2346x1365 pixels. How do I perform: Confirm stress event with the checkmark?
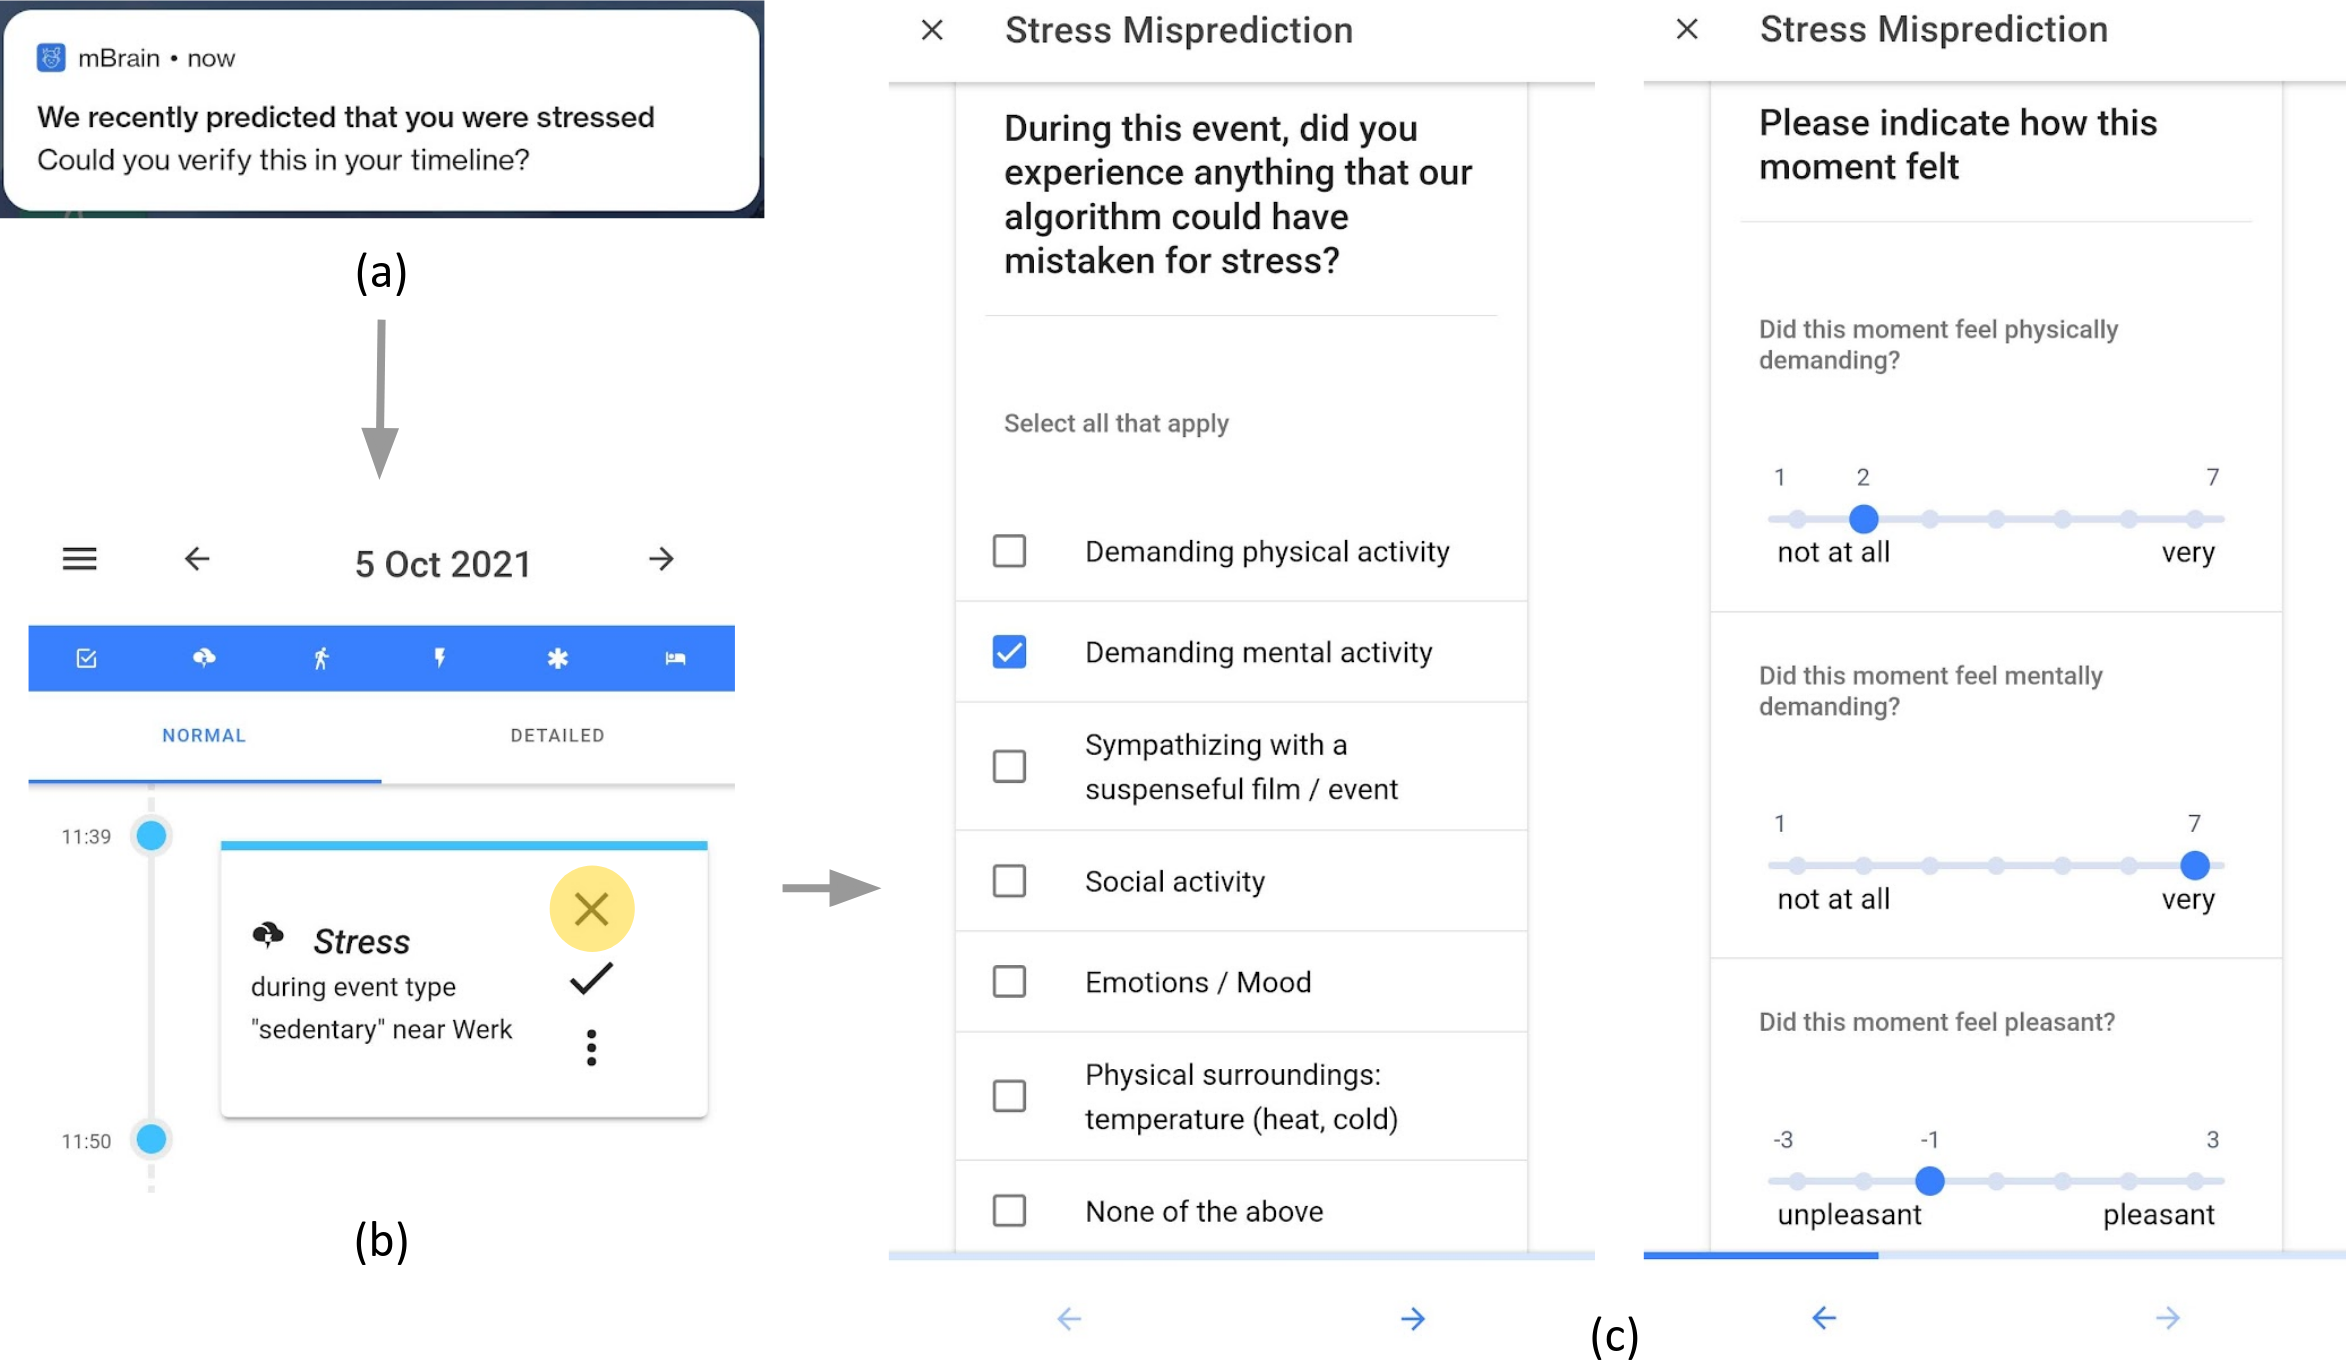pos(591,979)
